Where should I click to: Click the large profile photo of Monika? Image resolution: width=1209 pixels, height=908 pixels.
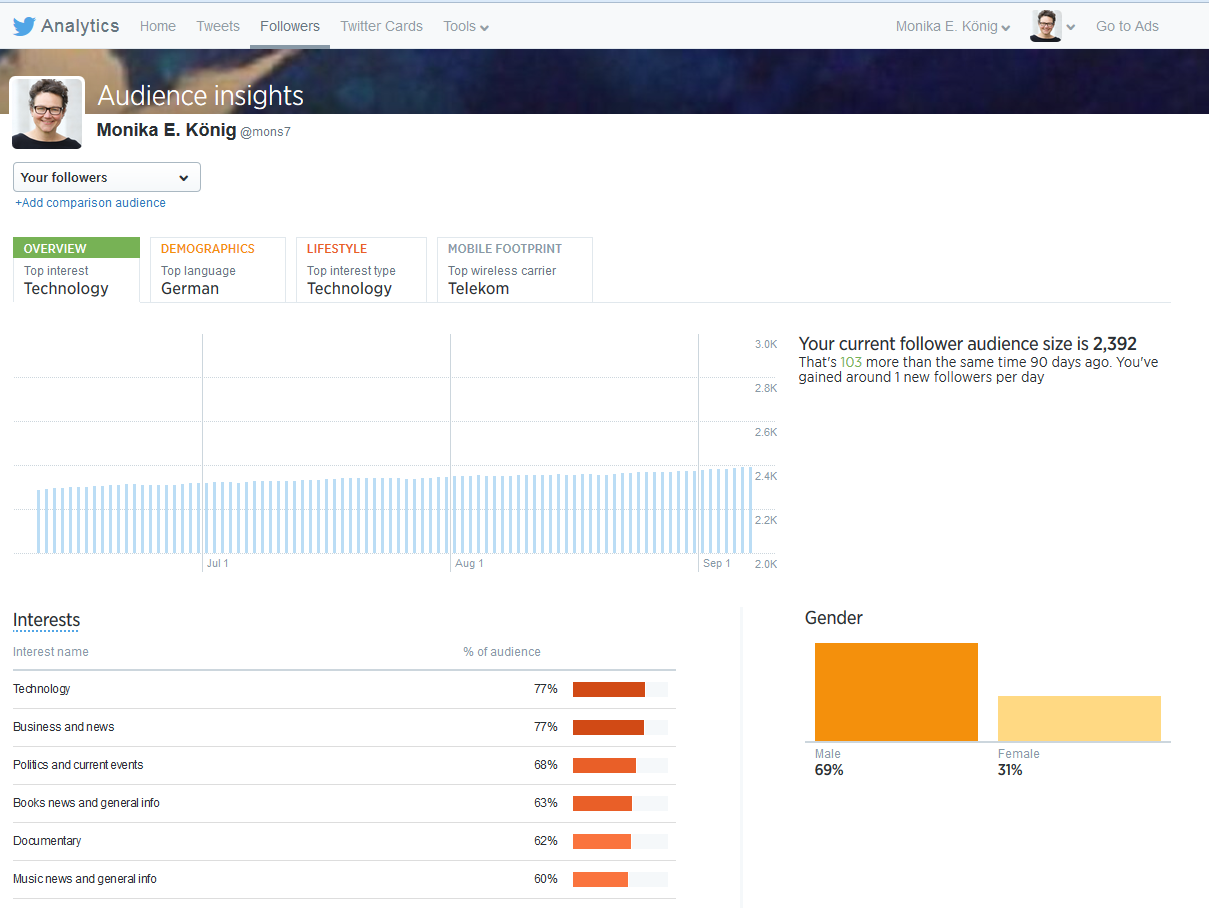coord(47,113)
